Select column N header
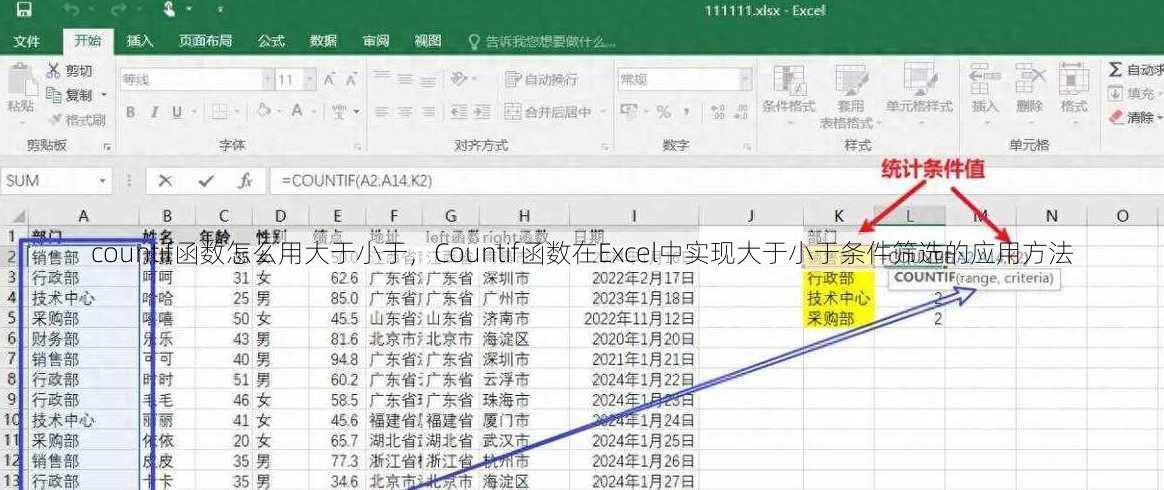Viewport: 1164px width, 490px height. [1051, 216]
